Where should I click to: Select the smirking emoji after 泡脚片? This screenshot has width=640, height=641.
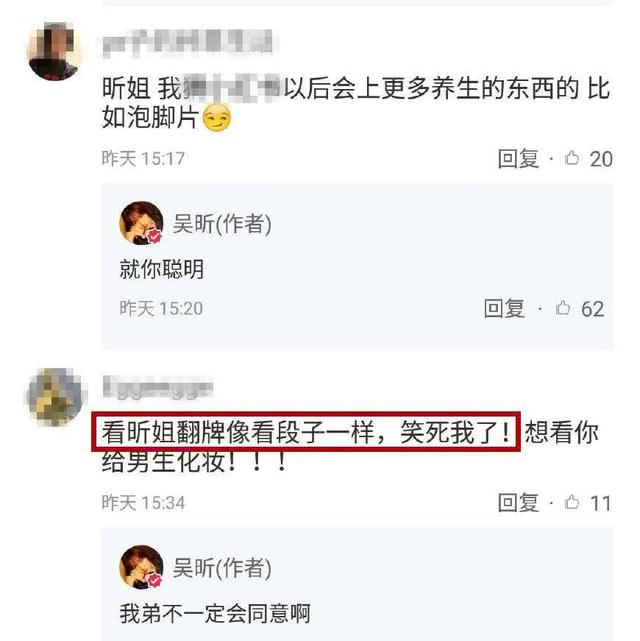pyautogui.click(x=217, y=118)
